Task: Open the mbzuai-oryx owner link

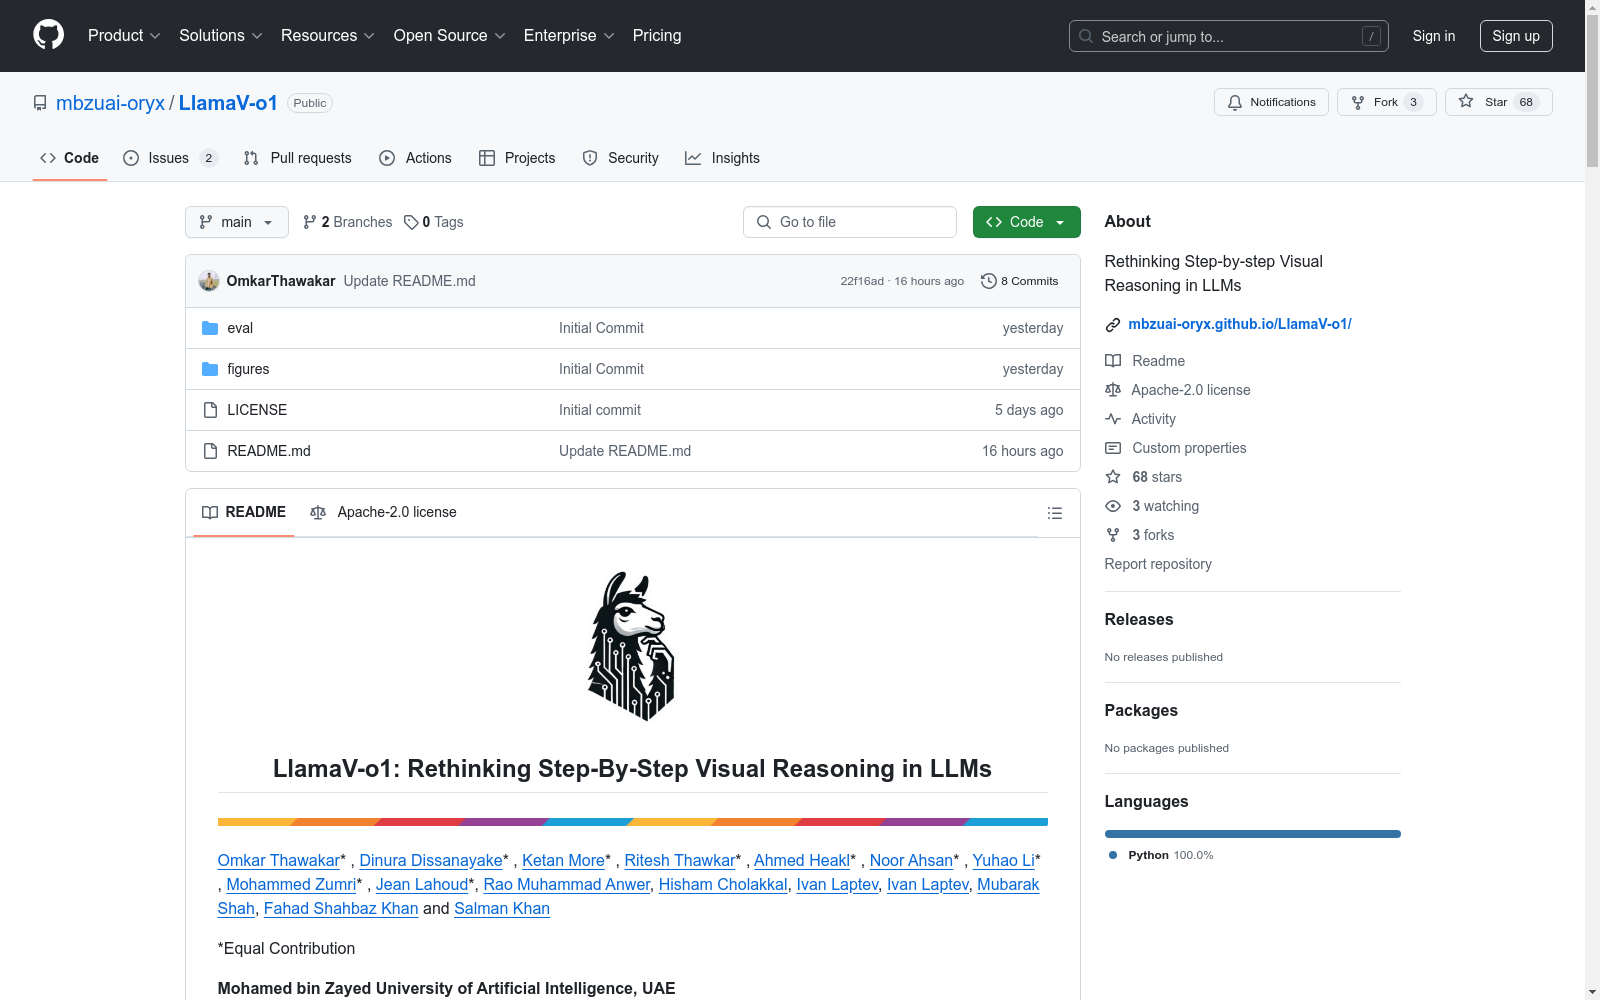Action: tap(110, 103)
